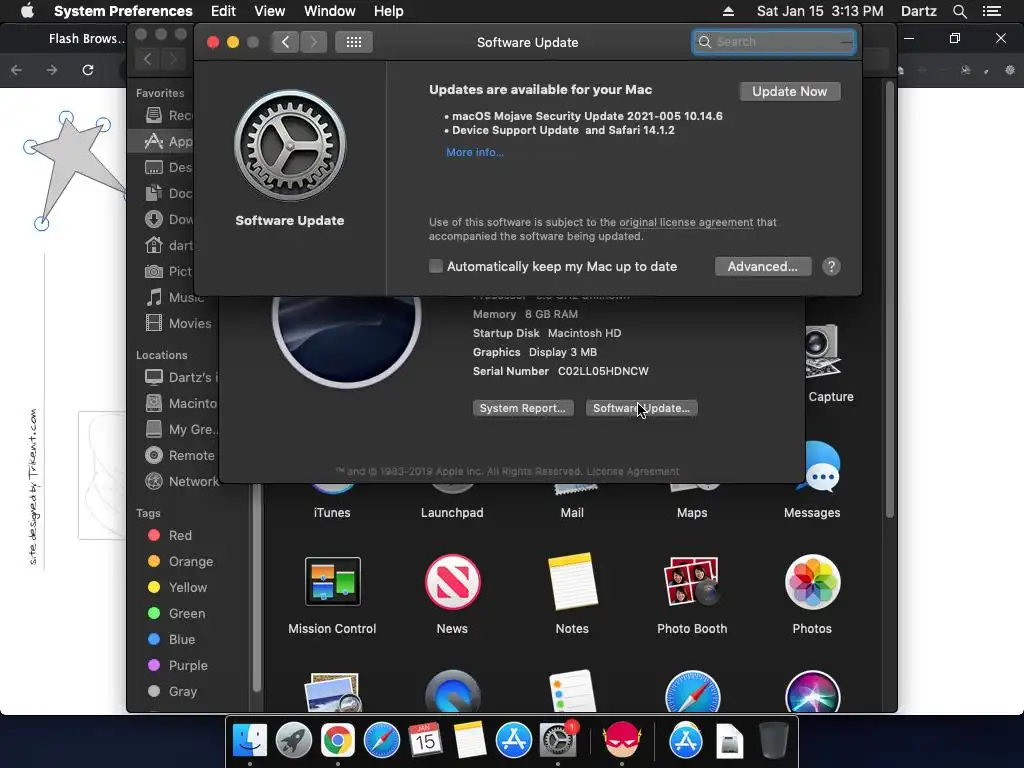Open Advanced... update options
1024x768 pixels.
click(763, 266)
